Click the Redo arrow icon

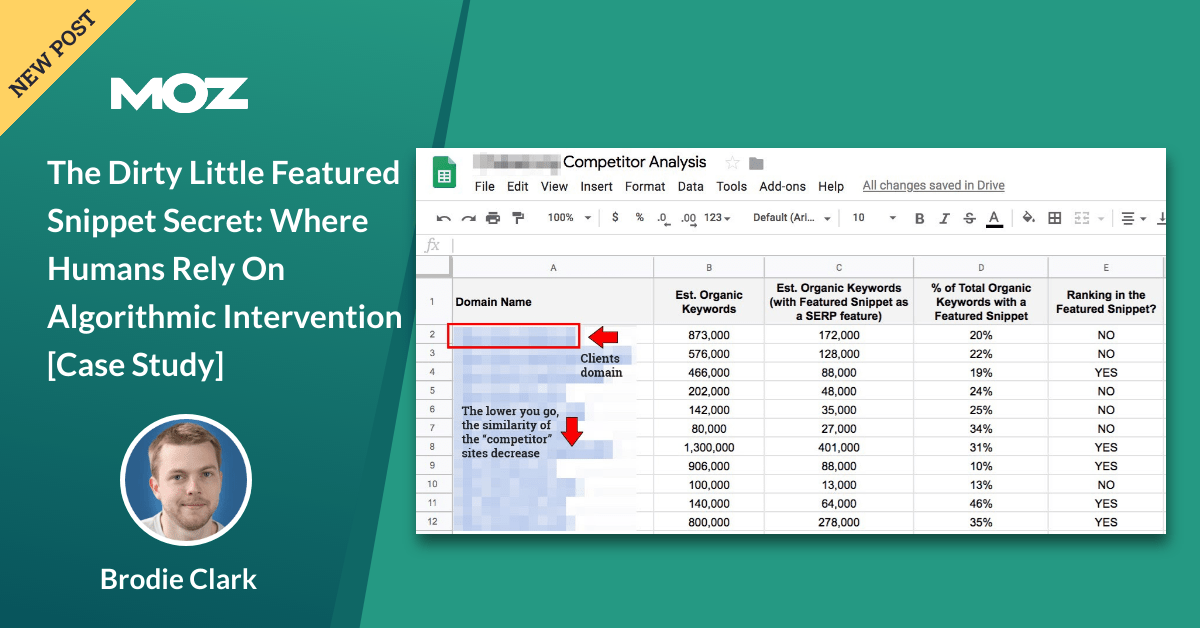click(x=468, y=218)
